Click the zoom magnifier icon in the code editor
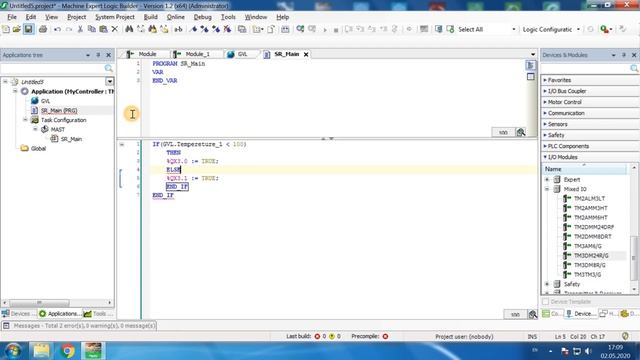 533,314
